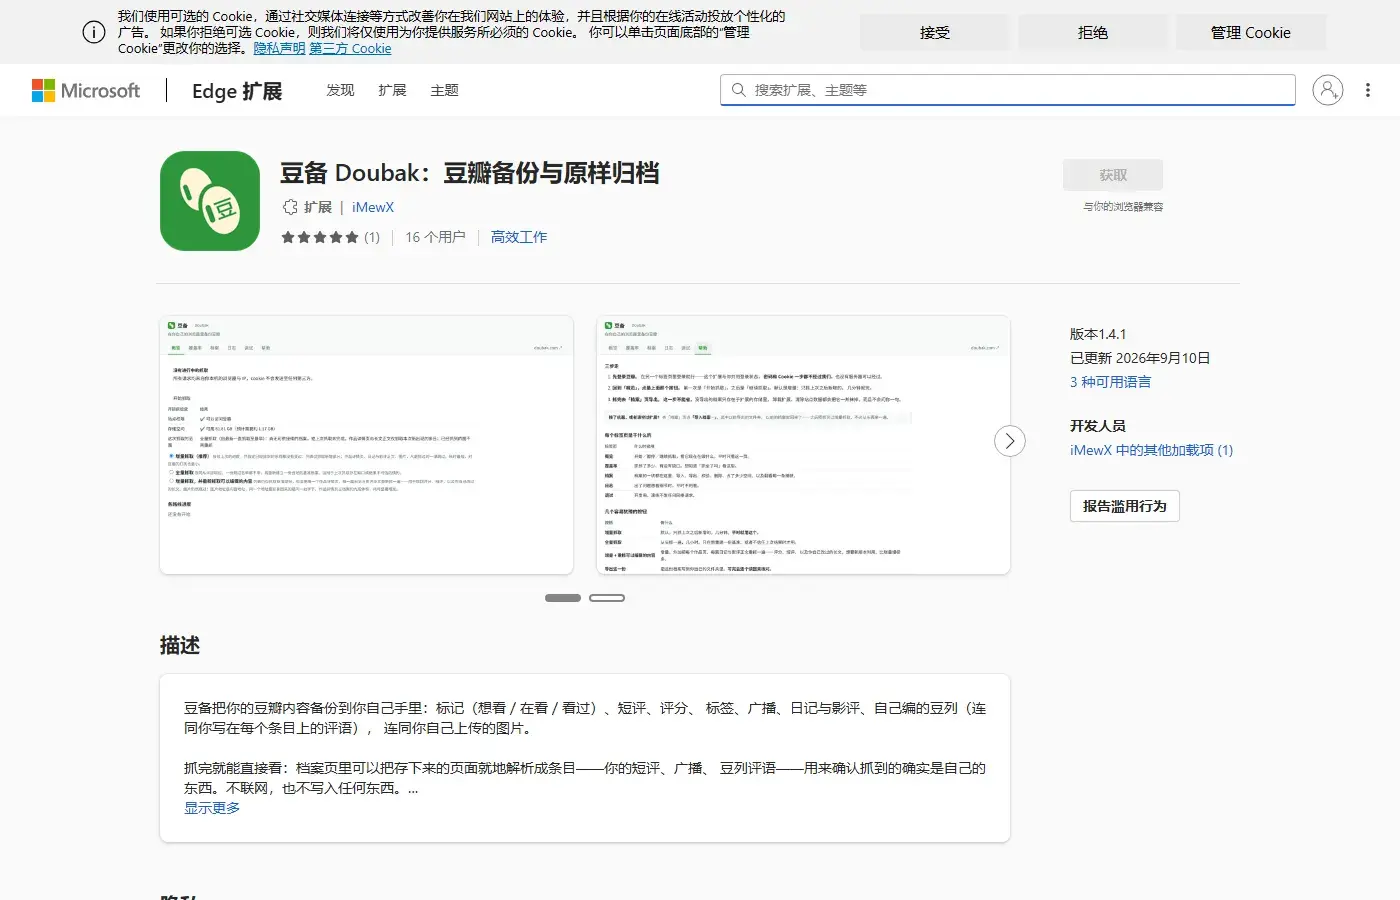Select the first carousel page indicator
This screenshot has height=900, width=1400.
(563, 598)
